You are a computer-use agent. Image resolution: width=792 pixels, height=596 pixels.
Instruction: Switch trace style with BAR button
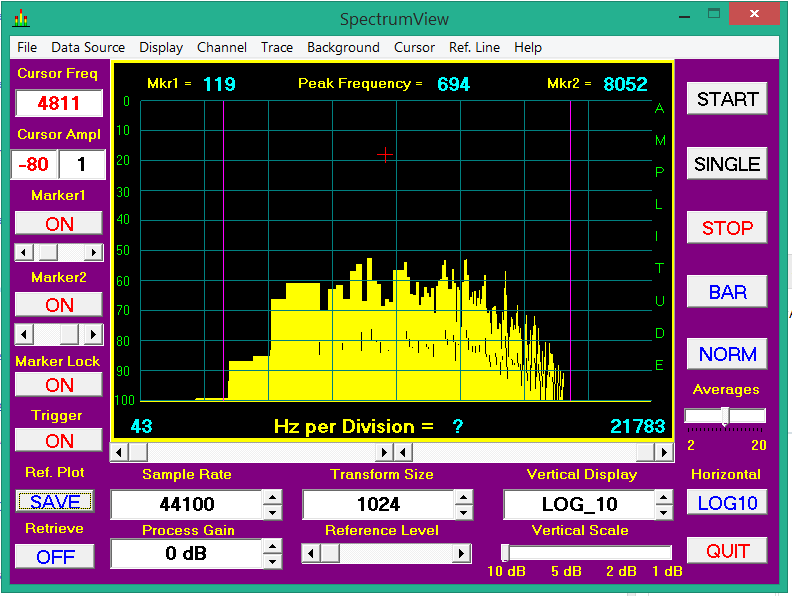727,292
